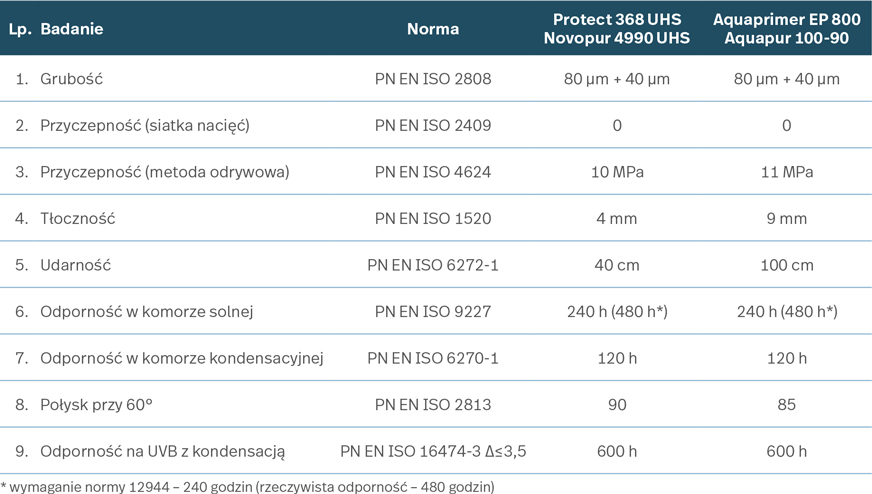Screen dimensions: 872x494
Task: Select the "Tłoczność" row label
Action: [x=78, y=219]
